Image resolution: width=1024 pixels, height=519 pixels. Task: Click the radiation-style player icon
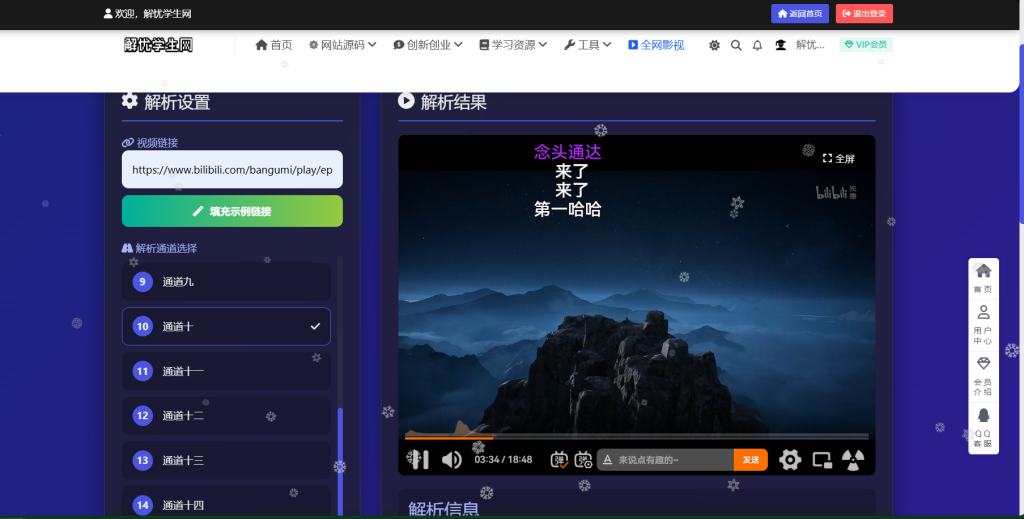point(853,460)
